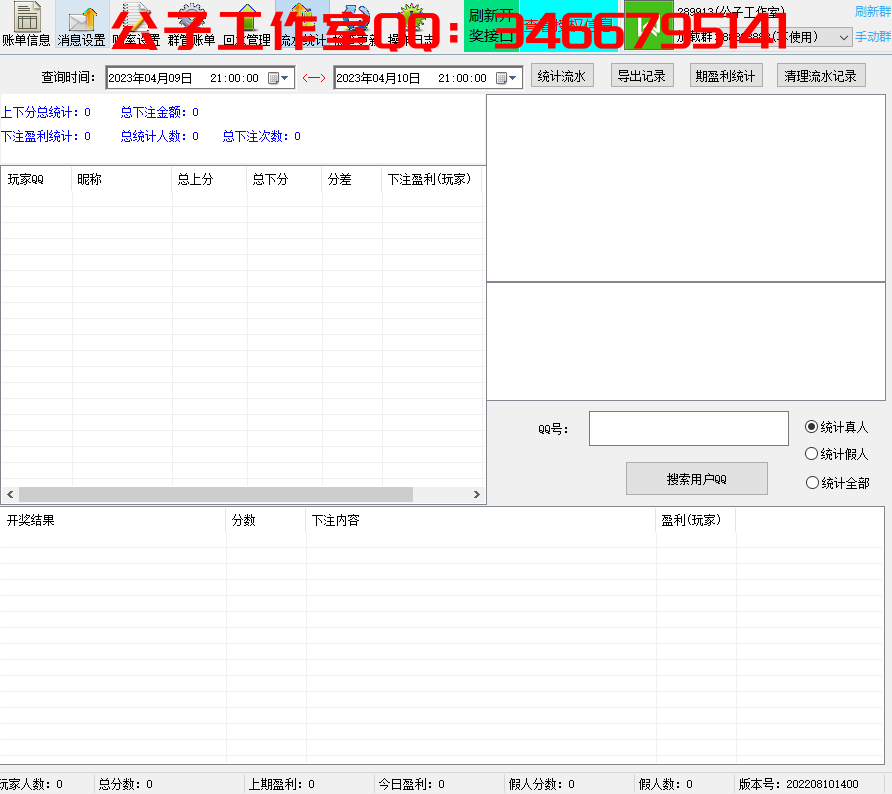Screen dimensions: 892x794
Task: Open the 群管账单 gear icon
Action: coord(192,24)
